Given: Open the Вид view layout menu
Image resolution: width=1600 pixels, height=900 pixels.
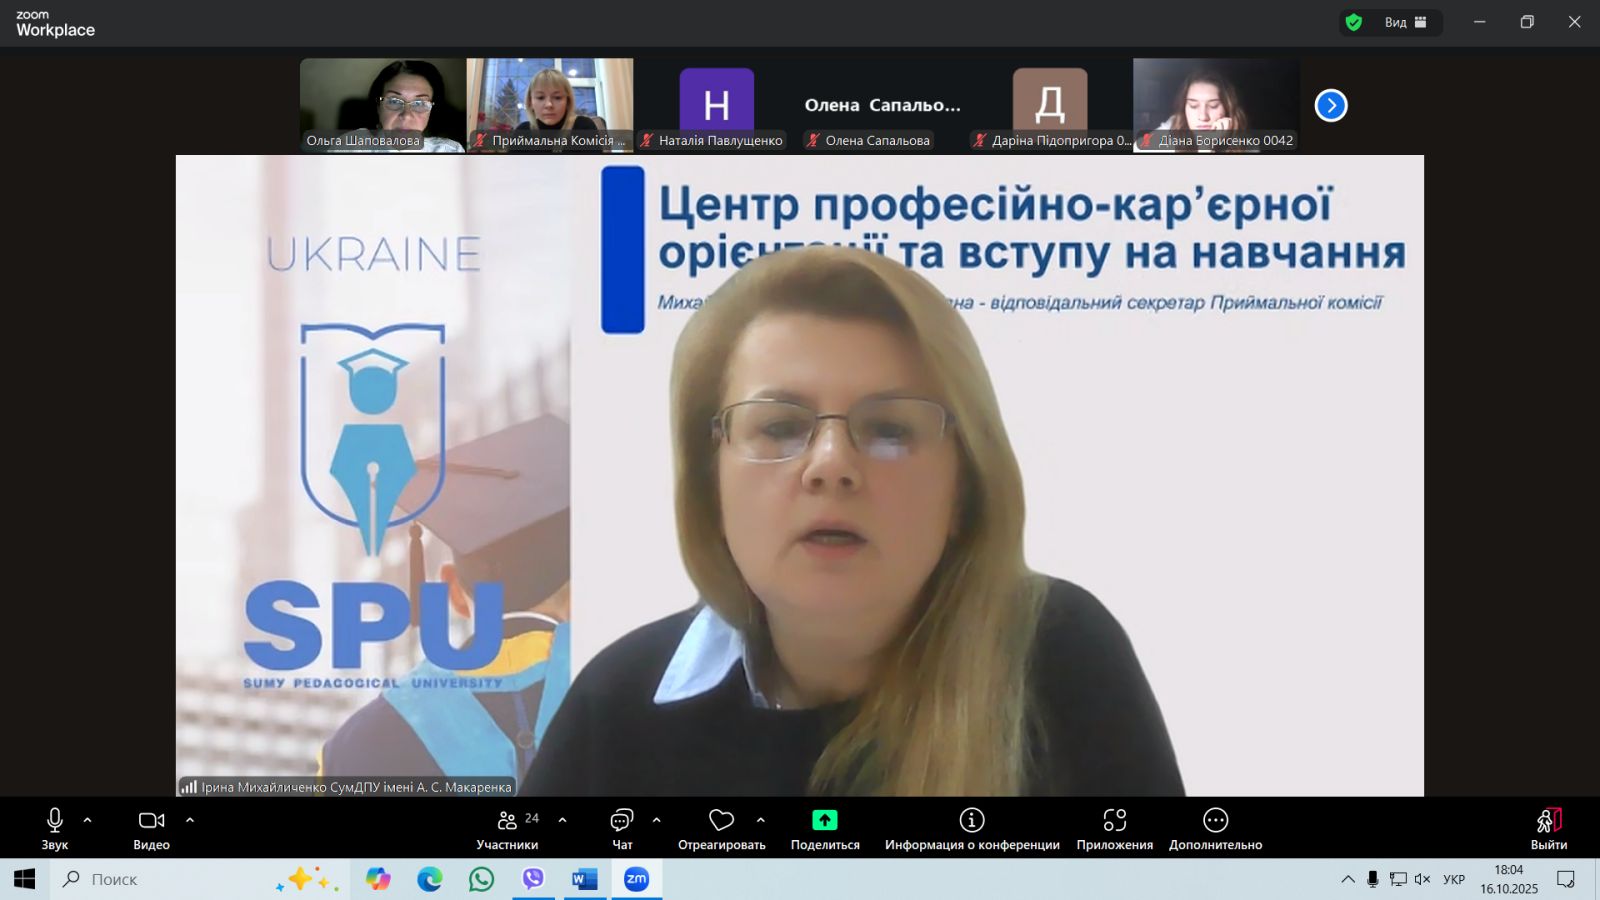Looking at the screenshot, I should pos(1404,22).
